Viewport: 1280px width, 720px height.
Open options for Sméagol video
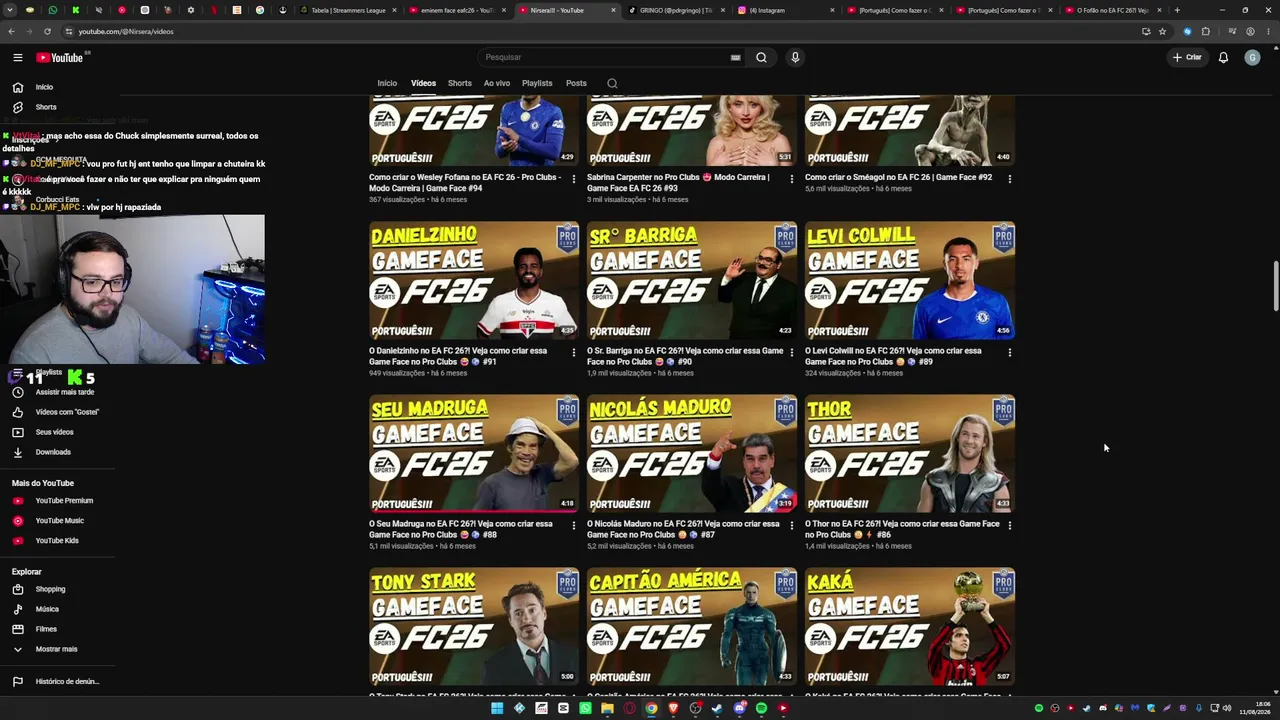[x=1010, y=179]
